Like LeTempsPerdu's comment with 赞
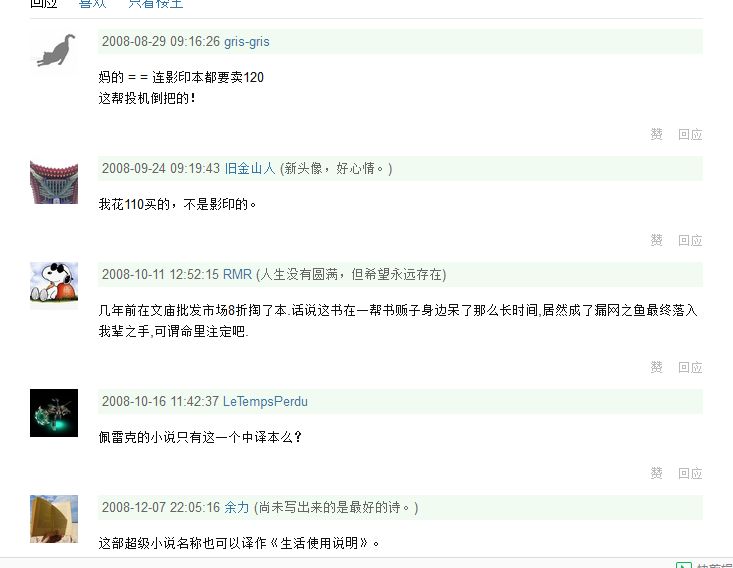This screenshot has width=733, height=568. [656, 473]
